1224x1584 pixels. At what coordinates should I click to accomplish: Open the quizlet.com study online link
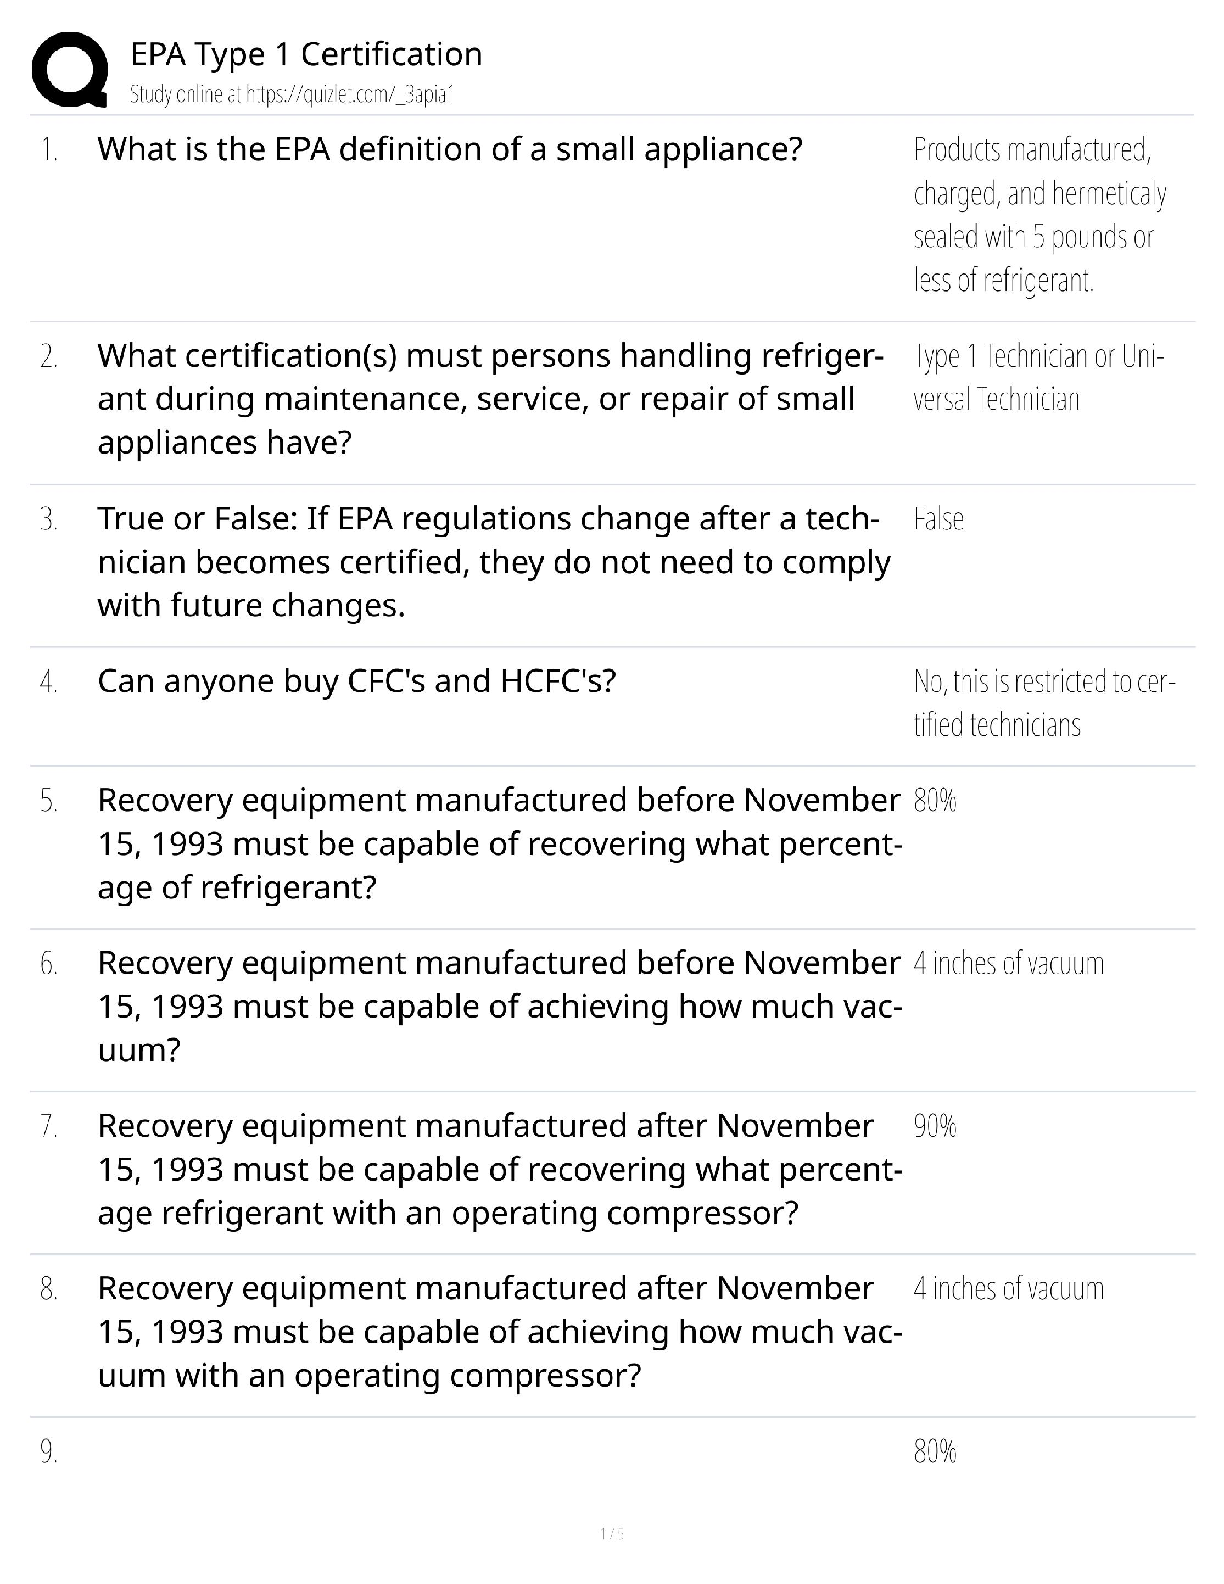pyautogui.click(x=293, y=95)
